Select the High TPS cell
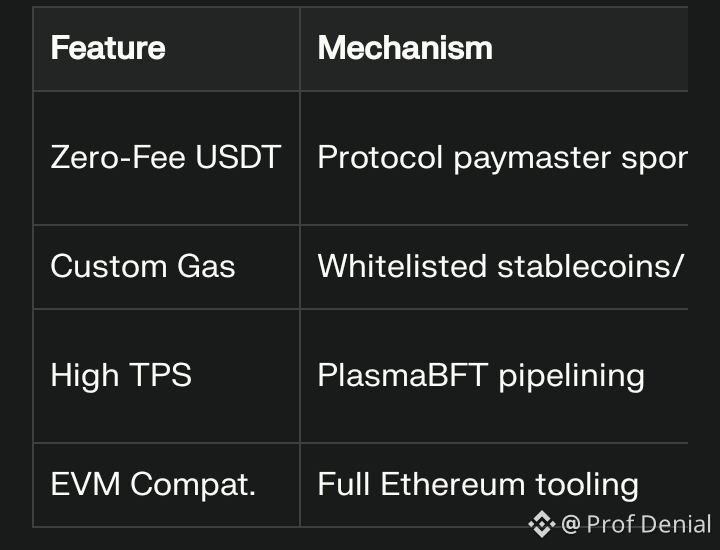The width and height of the screenshot is (720, 550). coord(167,376)
